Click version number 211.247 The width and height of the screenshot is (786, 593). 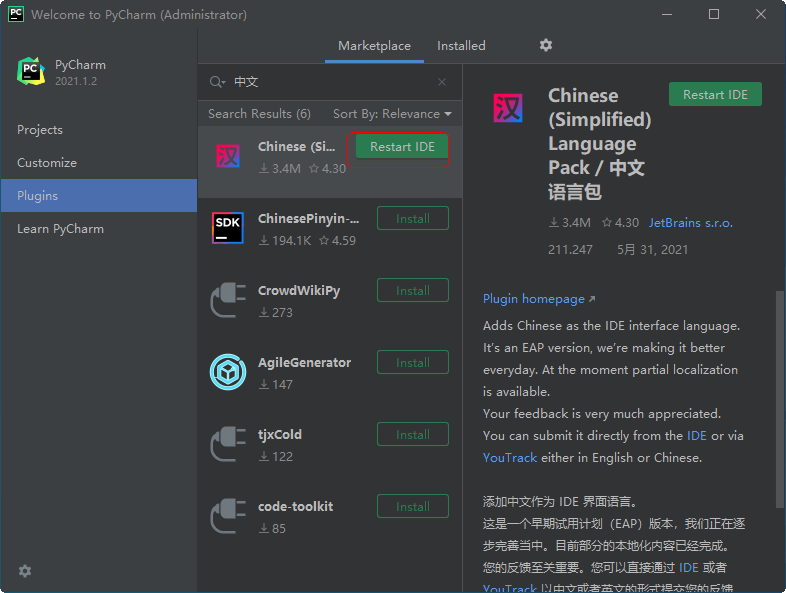click(570, 250)
